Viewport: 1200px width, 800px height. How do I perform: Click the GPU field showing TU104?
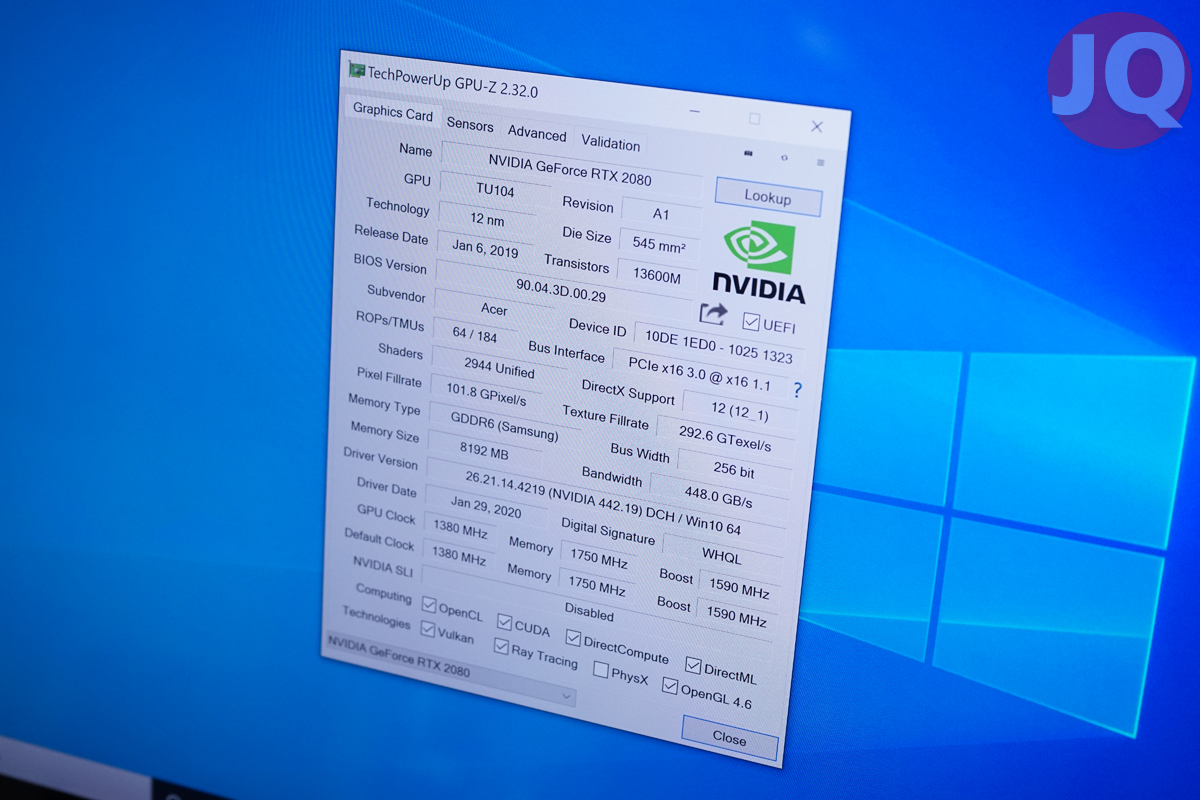[x=496, y=190]
